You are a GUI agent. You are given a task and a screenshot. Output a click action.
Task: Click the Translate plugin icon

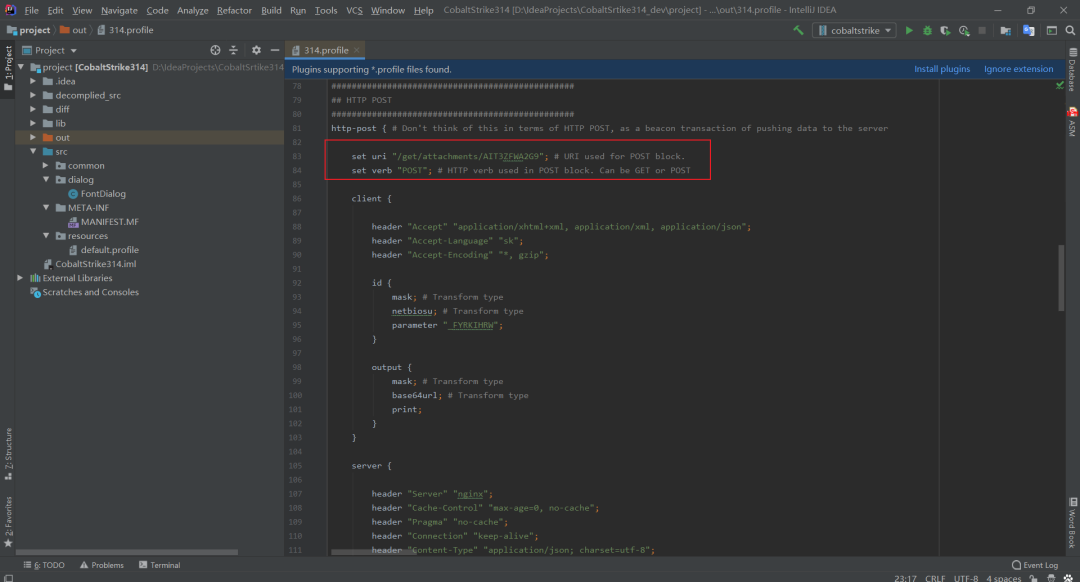(1028, 30)
